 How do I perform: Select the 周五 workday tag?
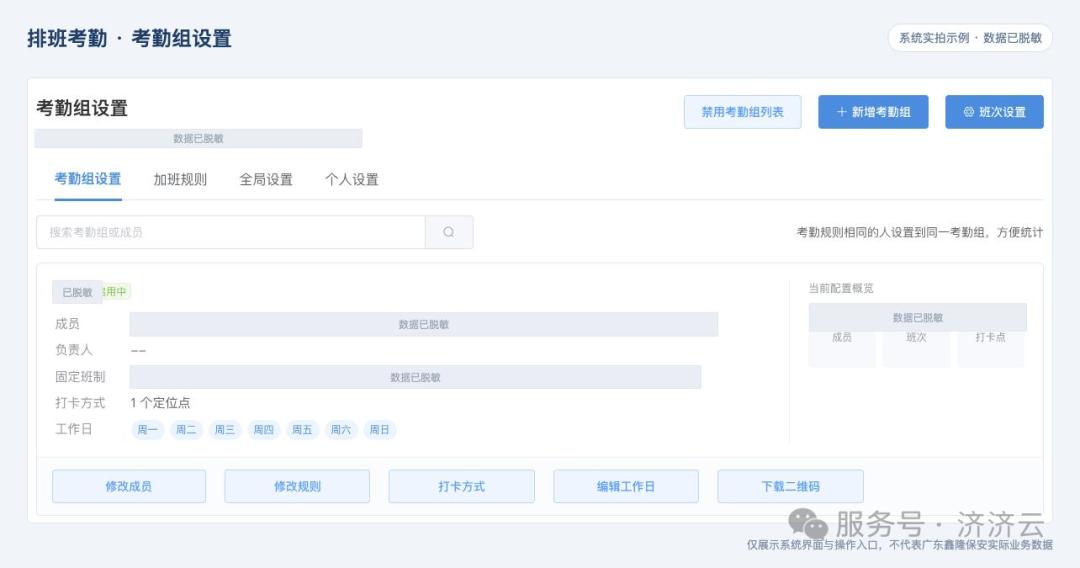[302, 430]
